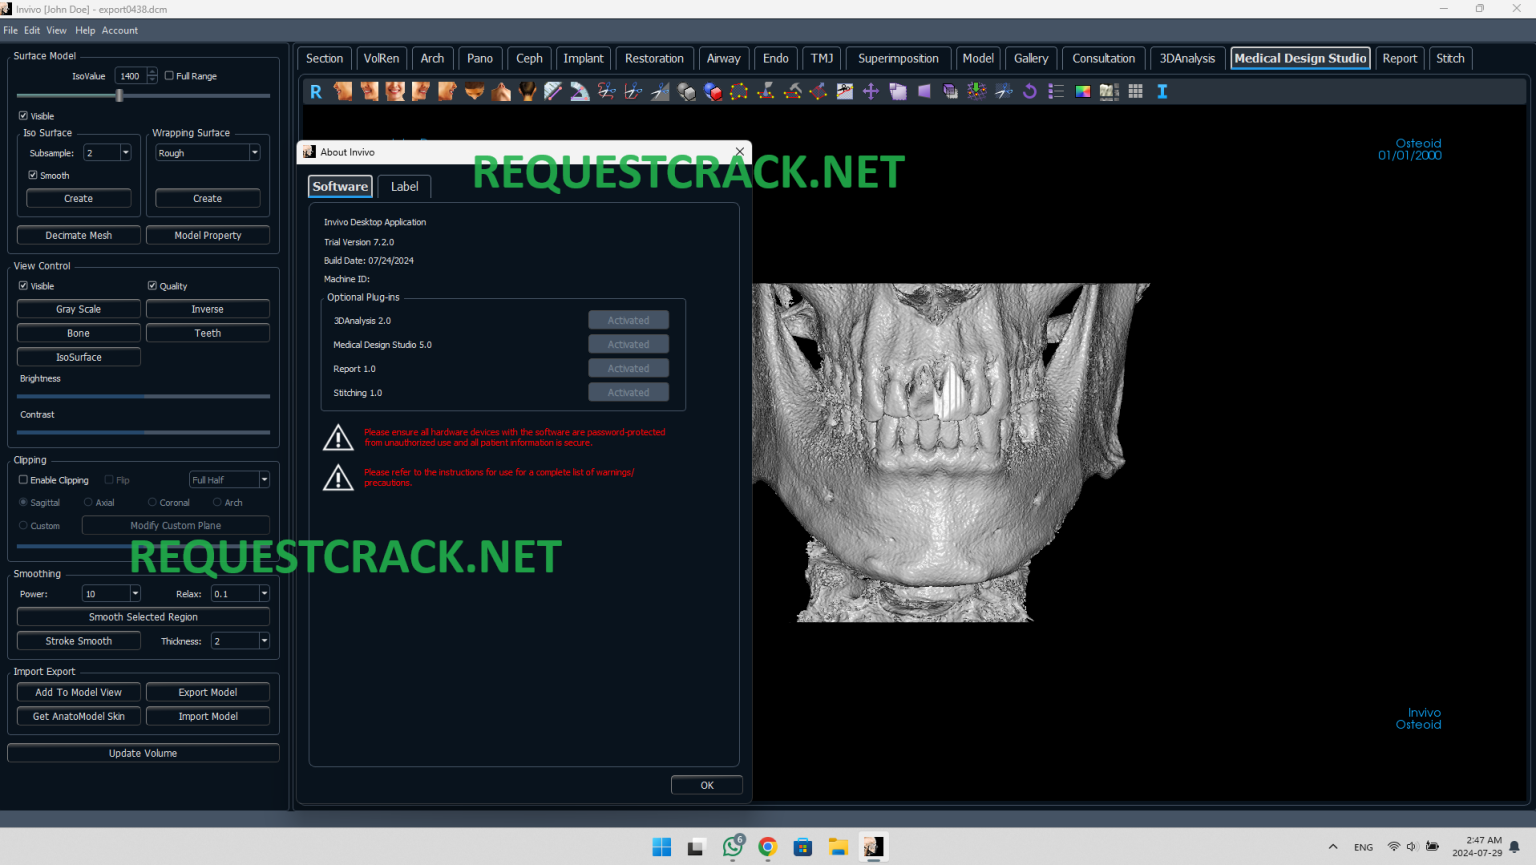
Task: Select the frontal face view orientation icon
Action: [395, 91]
